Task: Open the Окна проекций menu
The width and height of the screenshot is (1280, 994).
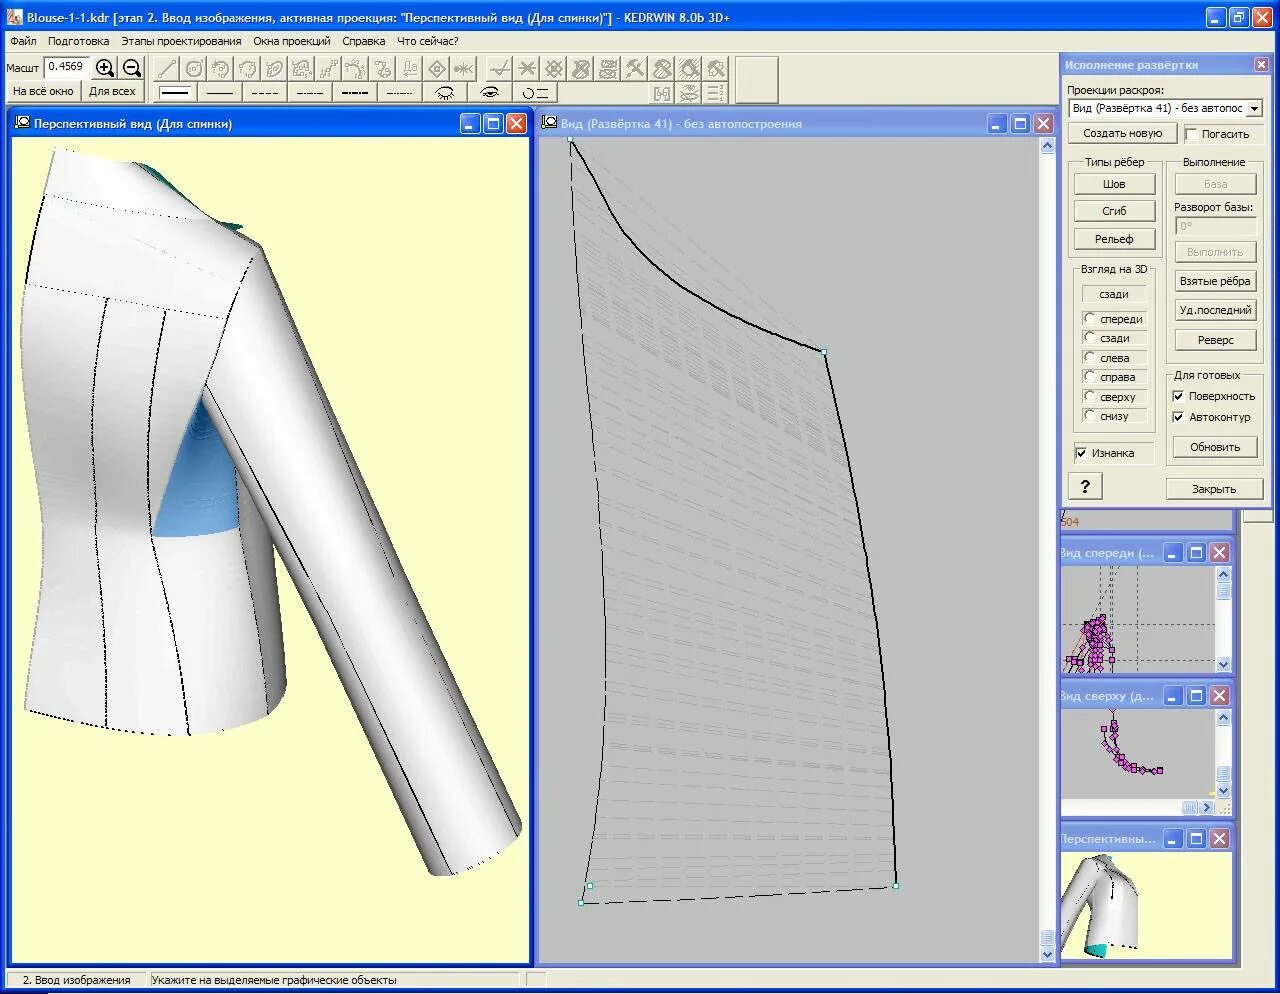Action: tap(291, 41)
